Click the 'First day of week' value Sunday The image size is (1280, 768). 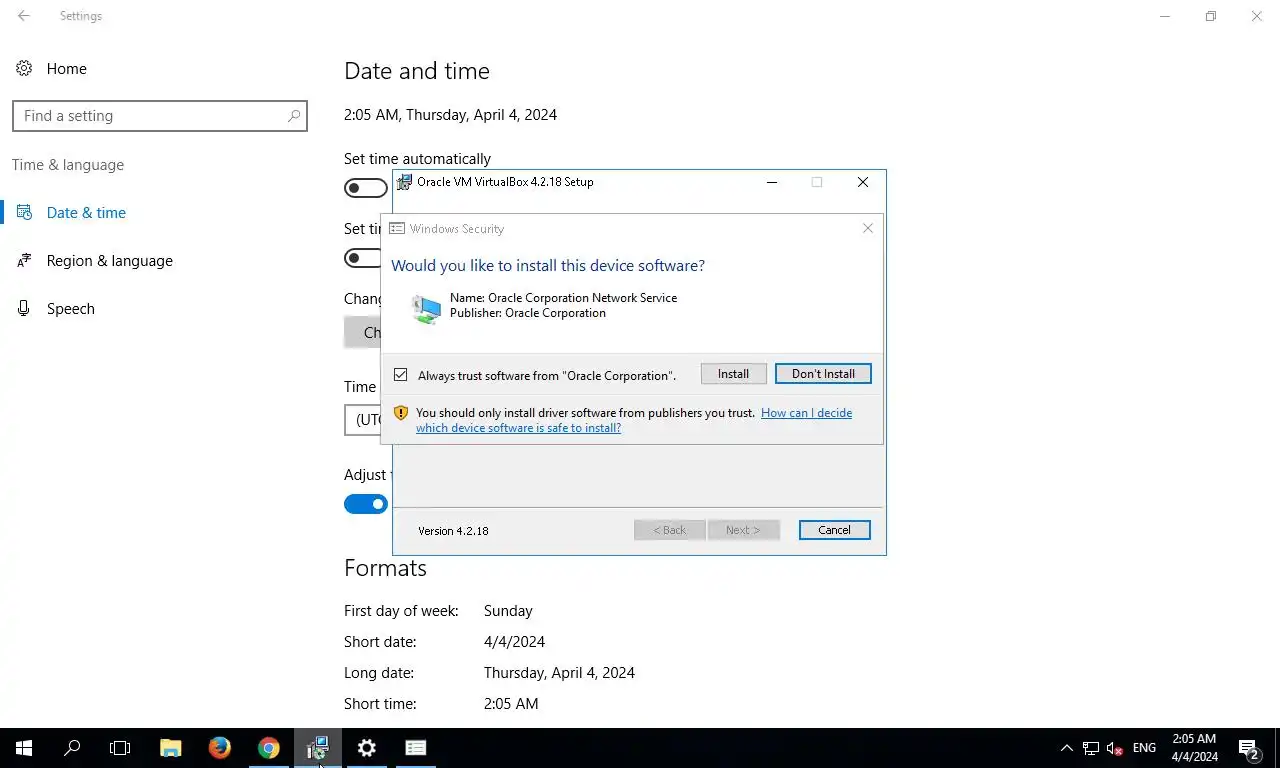[x=508, y=611]
